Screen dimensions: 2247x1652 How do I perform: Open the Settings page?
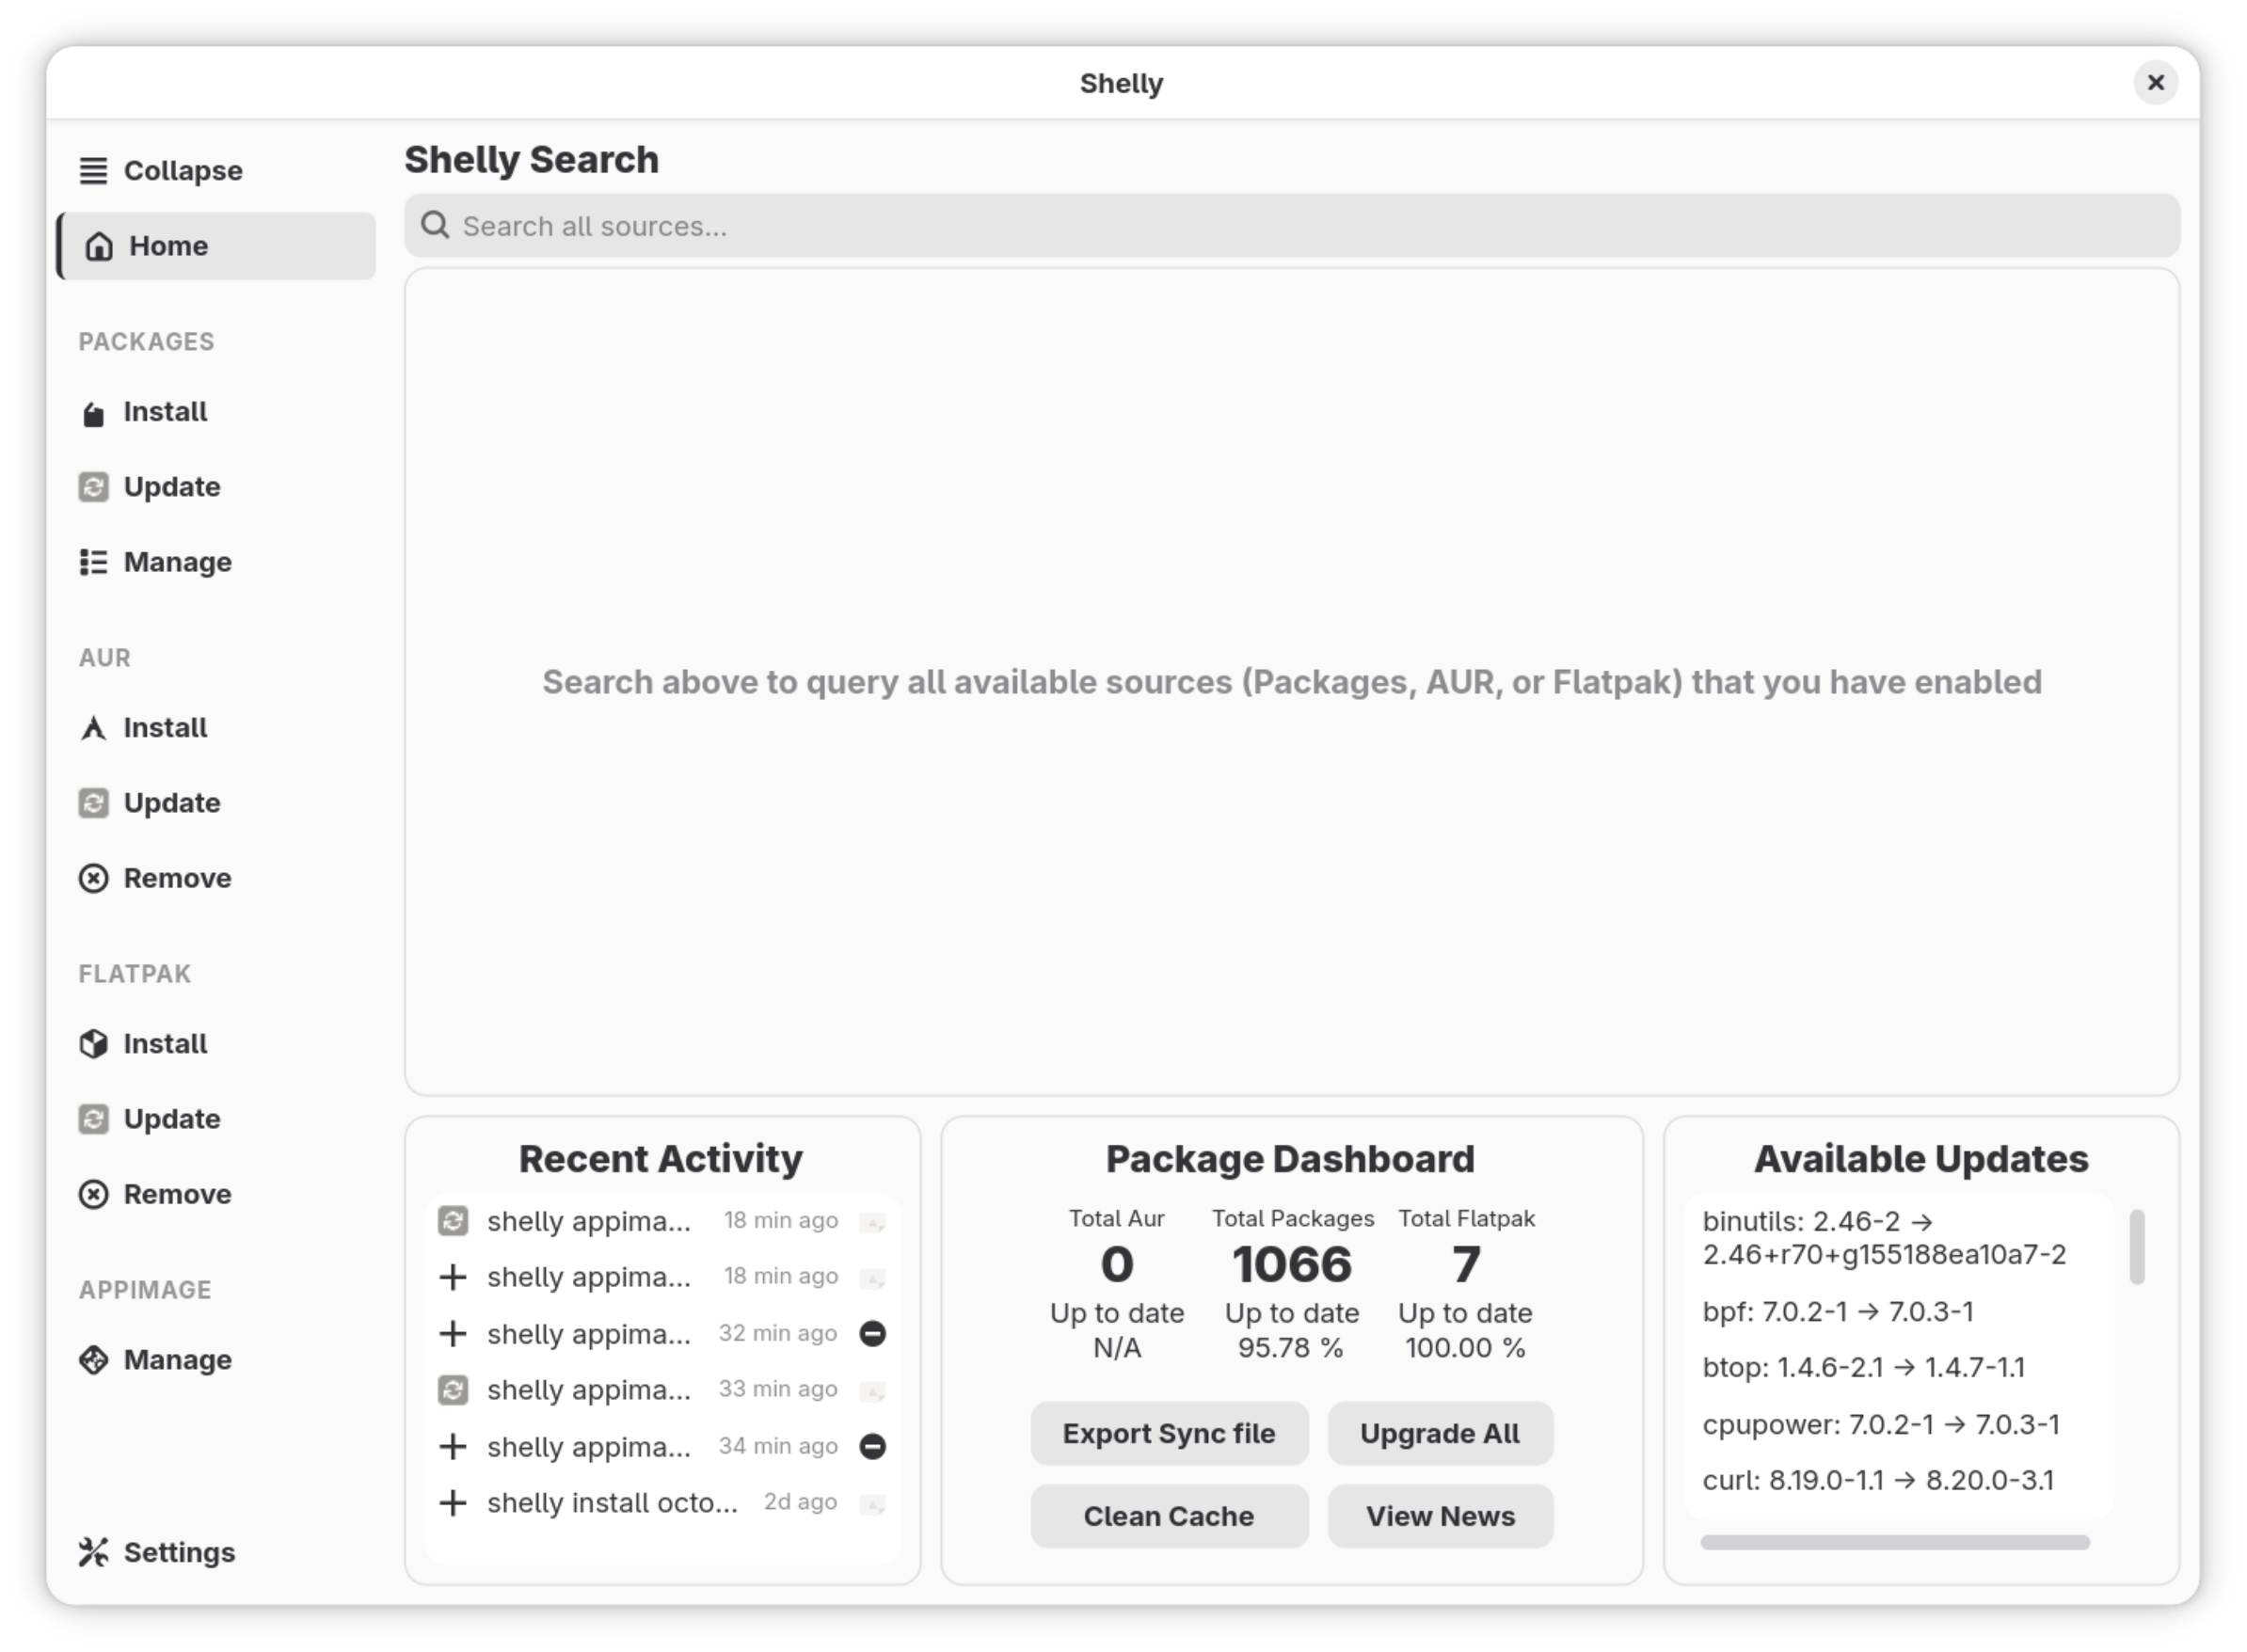[157, 1553]
